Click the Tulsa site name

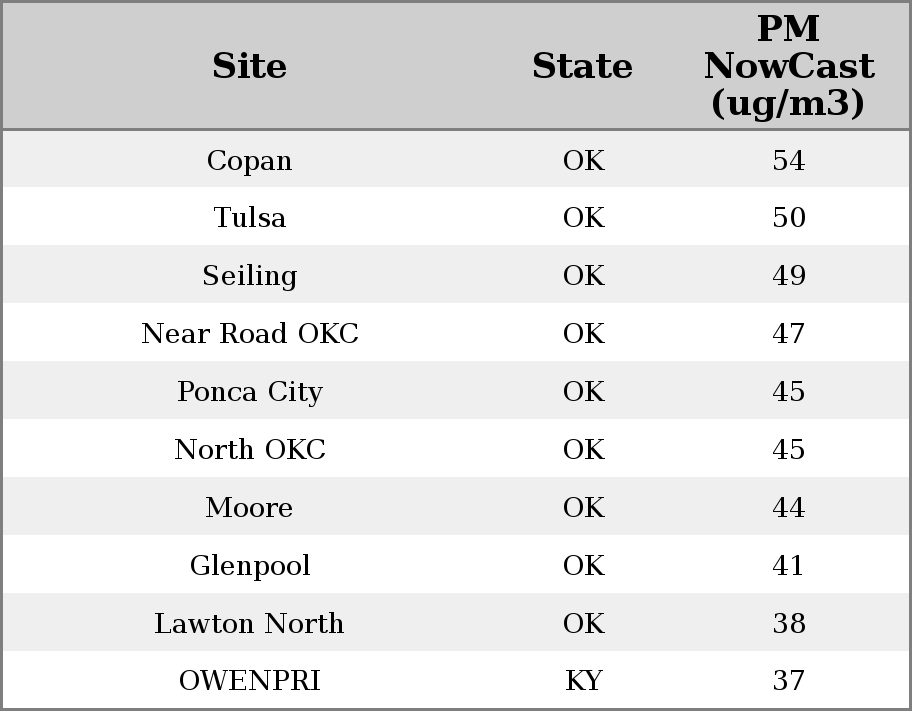[x=249, y=218]
